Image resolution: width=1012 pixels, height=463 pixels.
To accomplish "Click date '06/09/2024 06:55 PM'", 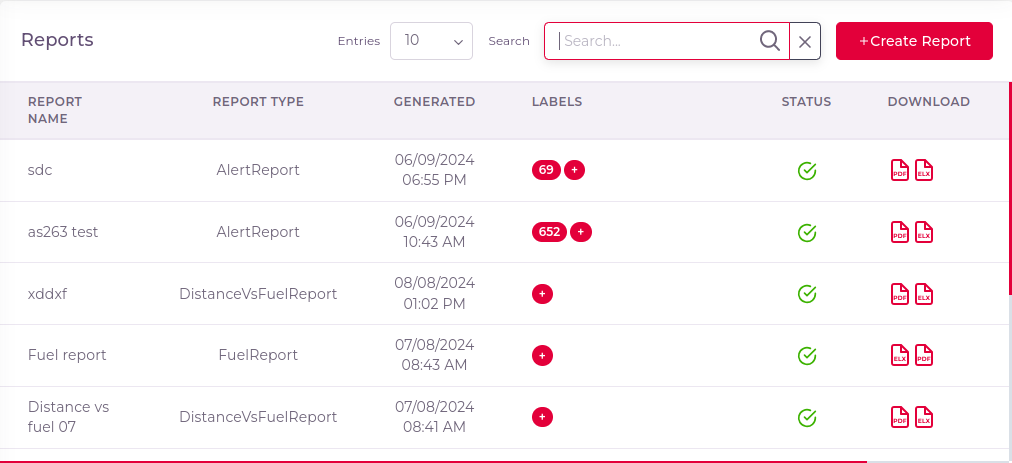I will pyautogui.click(x=434, y=170).
